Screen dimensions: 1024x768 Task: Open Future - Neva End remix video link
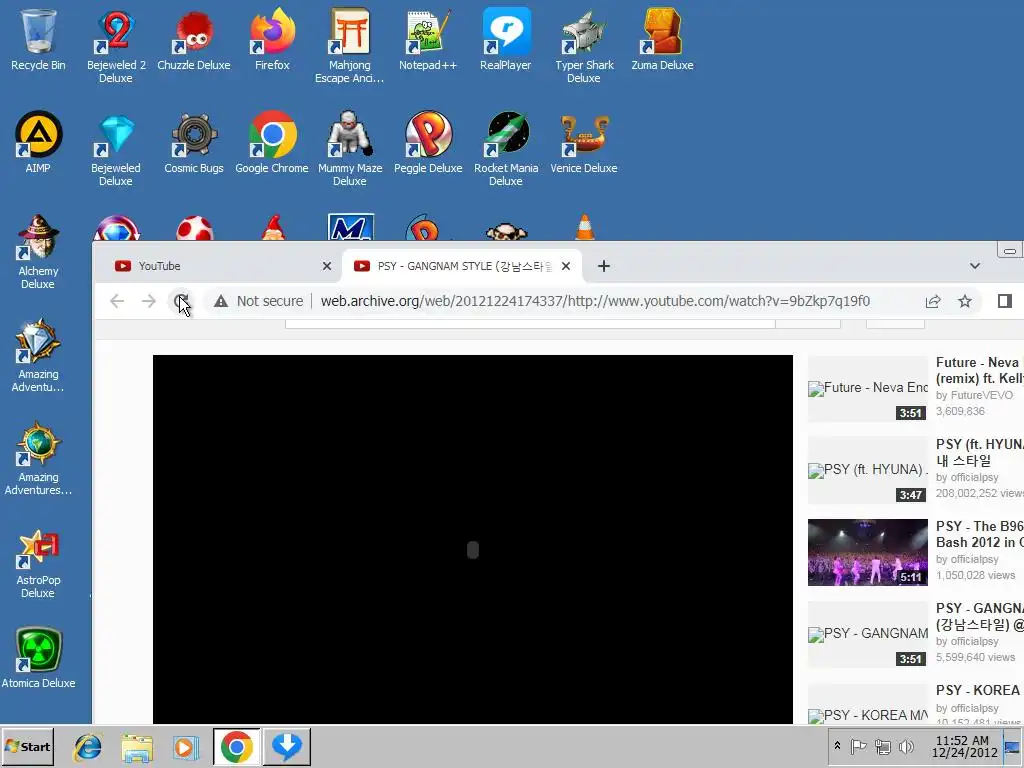[980, 370]
